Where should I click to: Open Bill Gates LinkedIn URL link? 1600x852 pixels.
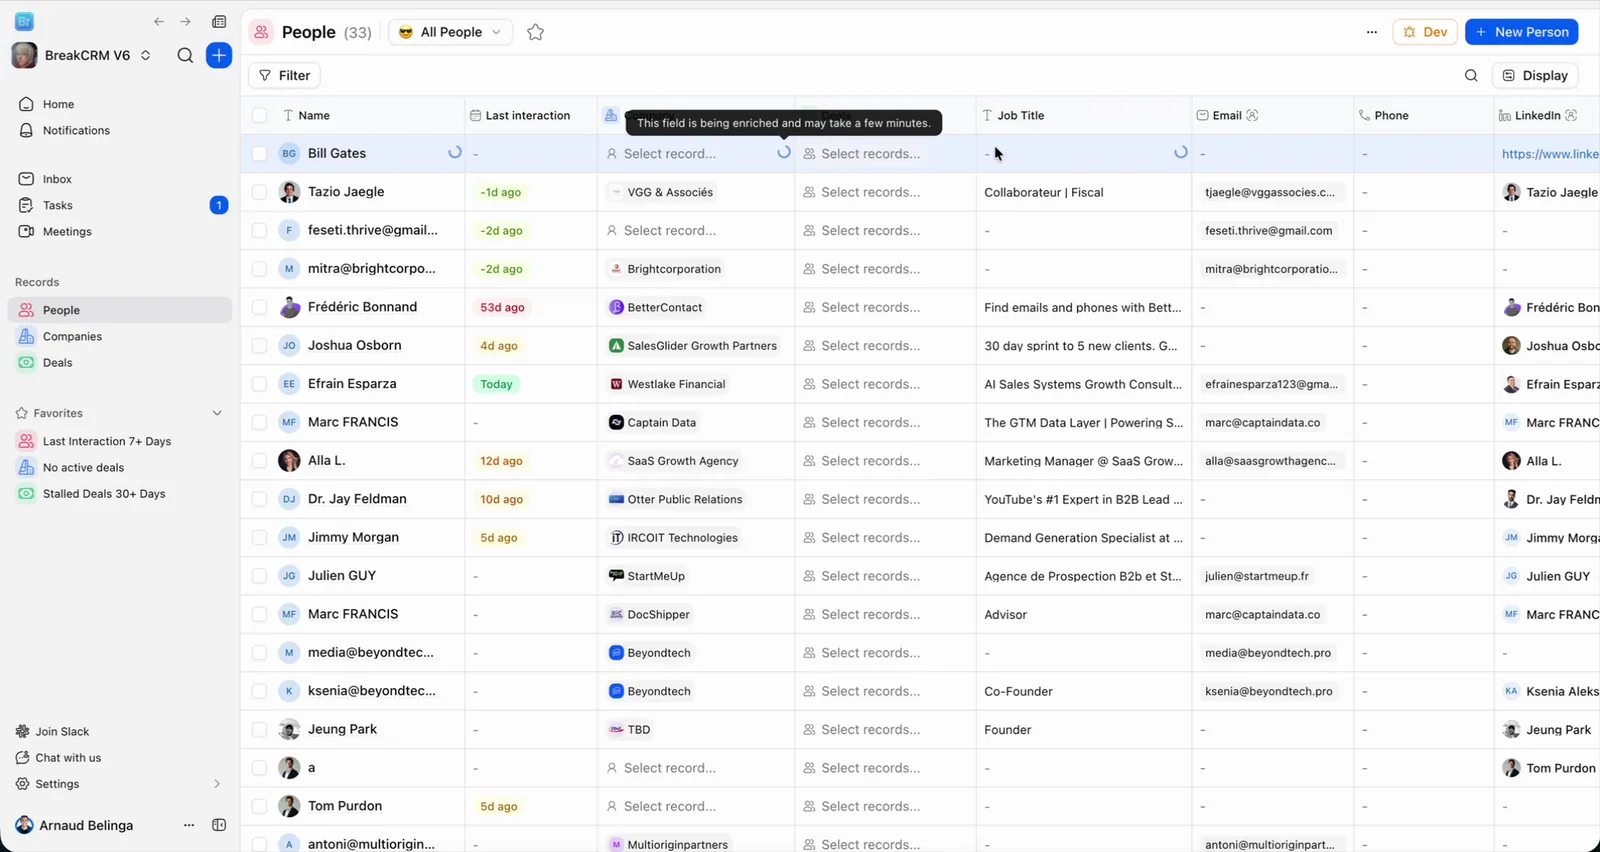pos(1549,154)
